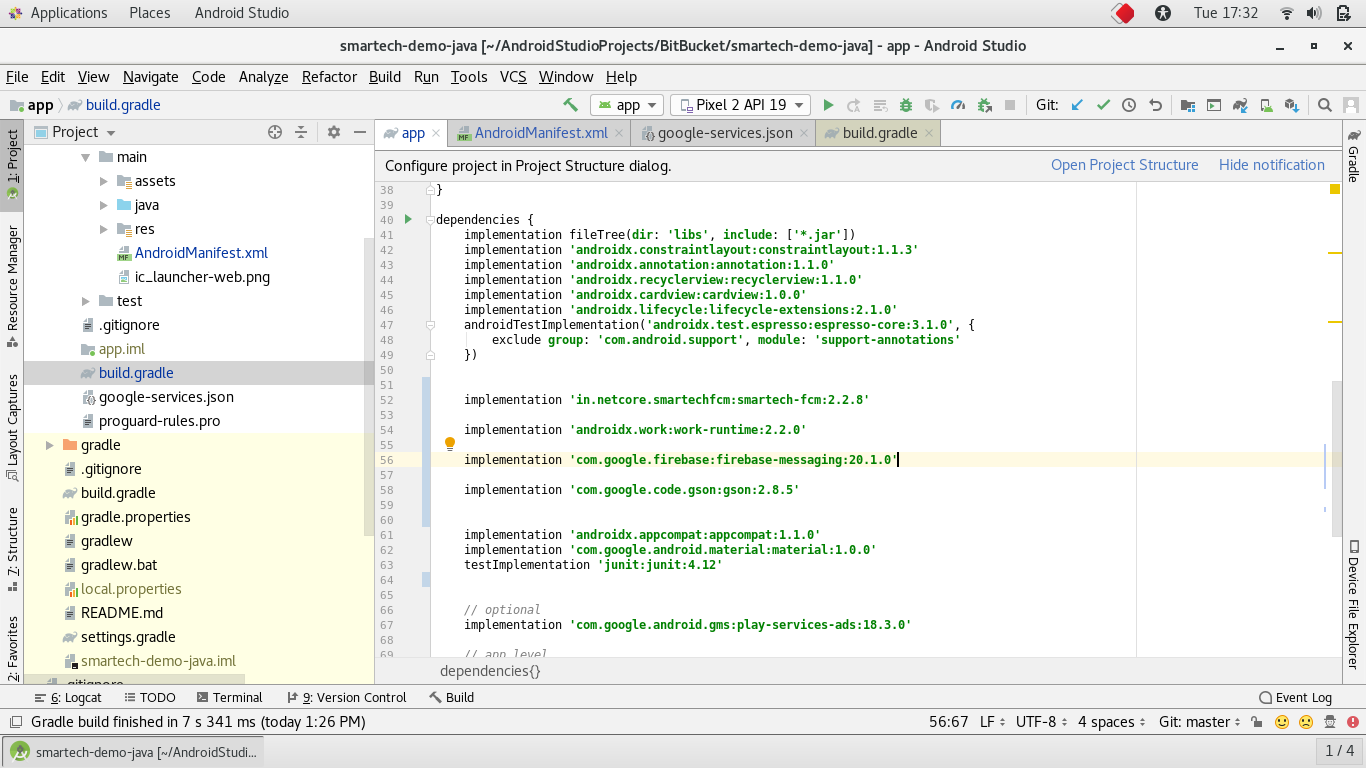1366x768 pixels.
Task: Switch to the google-services.json tab
Action: 725,133
